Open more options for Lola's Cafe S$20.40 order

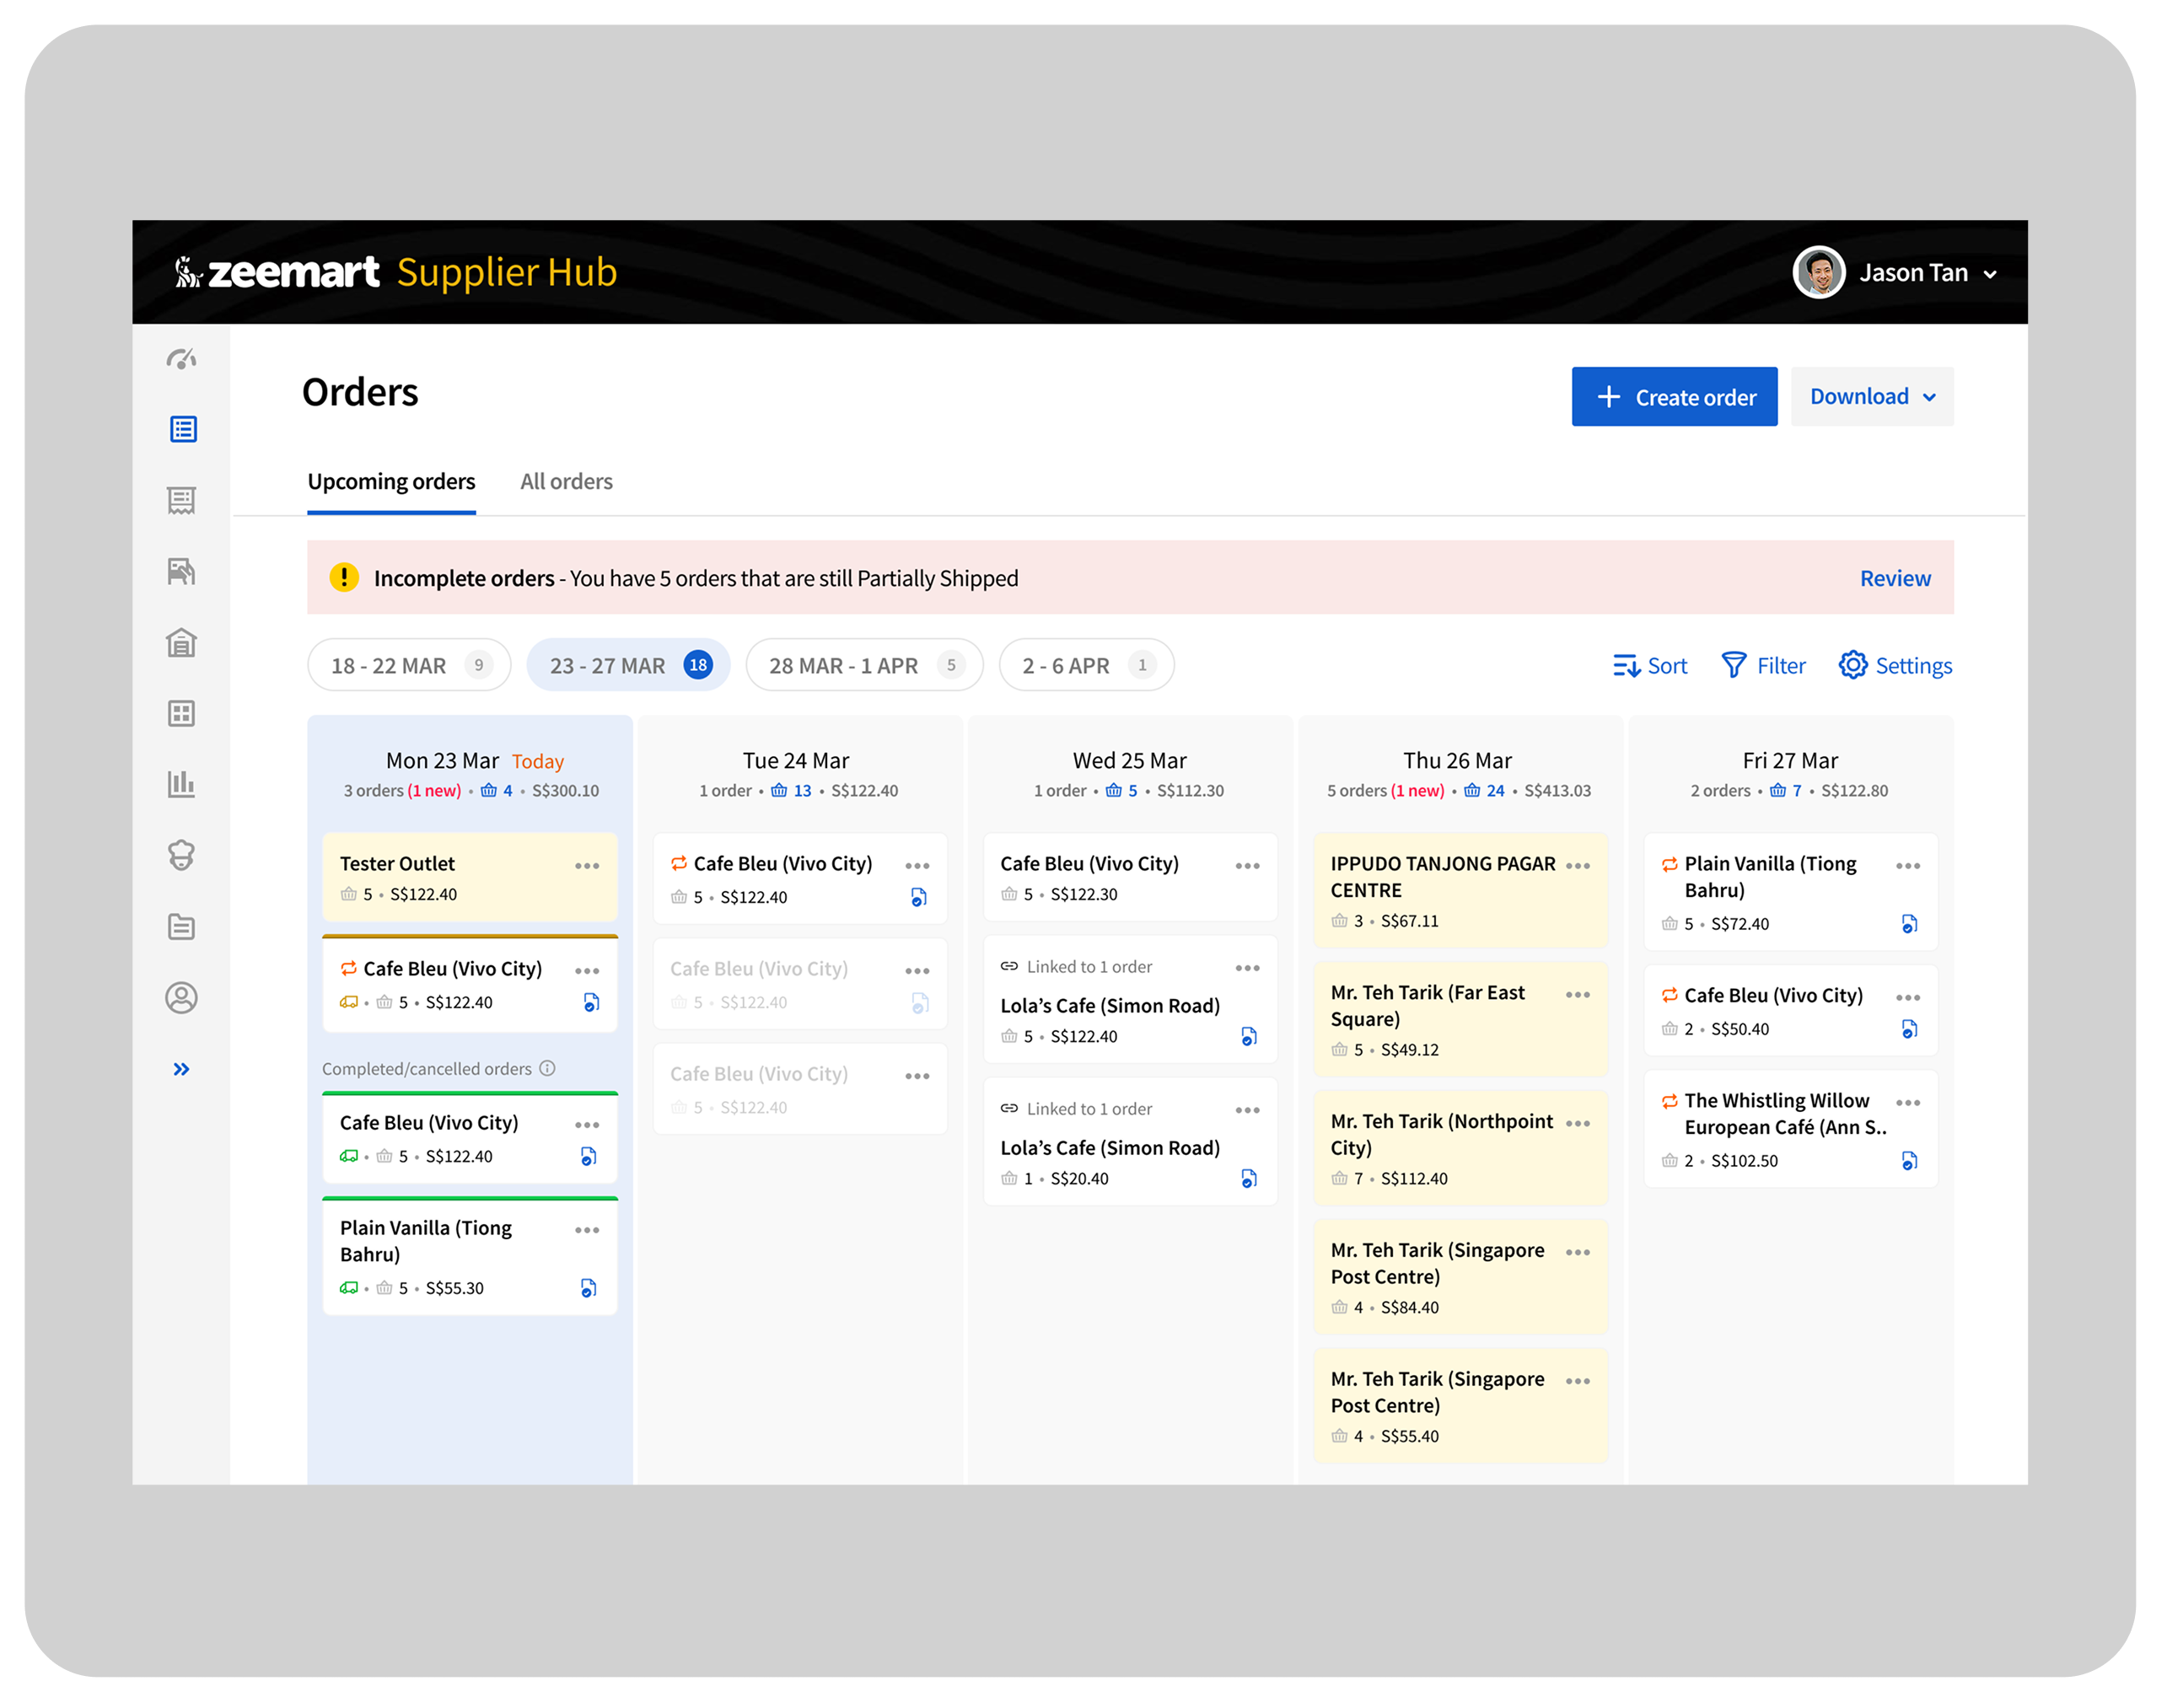[x=1247, y=1111]
